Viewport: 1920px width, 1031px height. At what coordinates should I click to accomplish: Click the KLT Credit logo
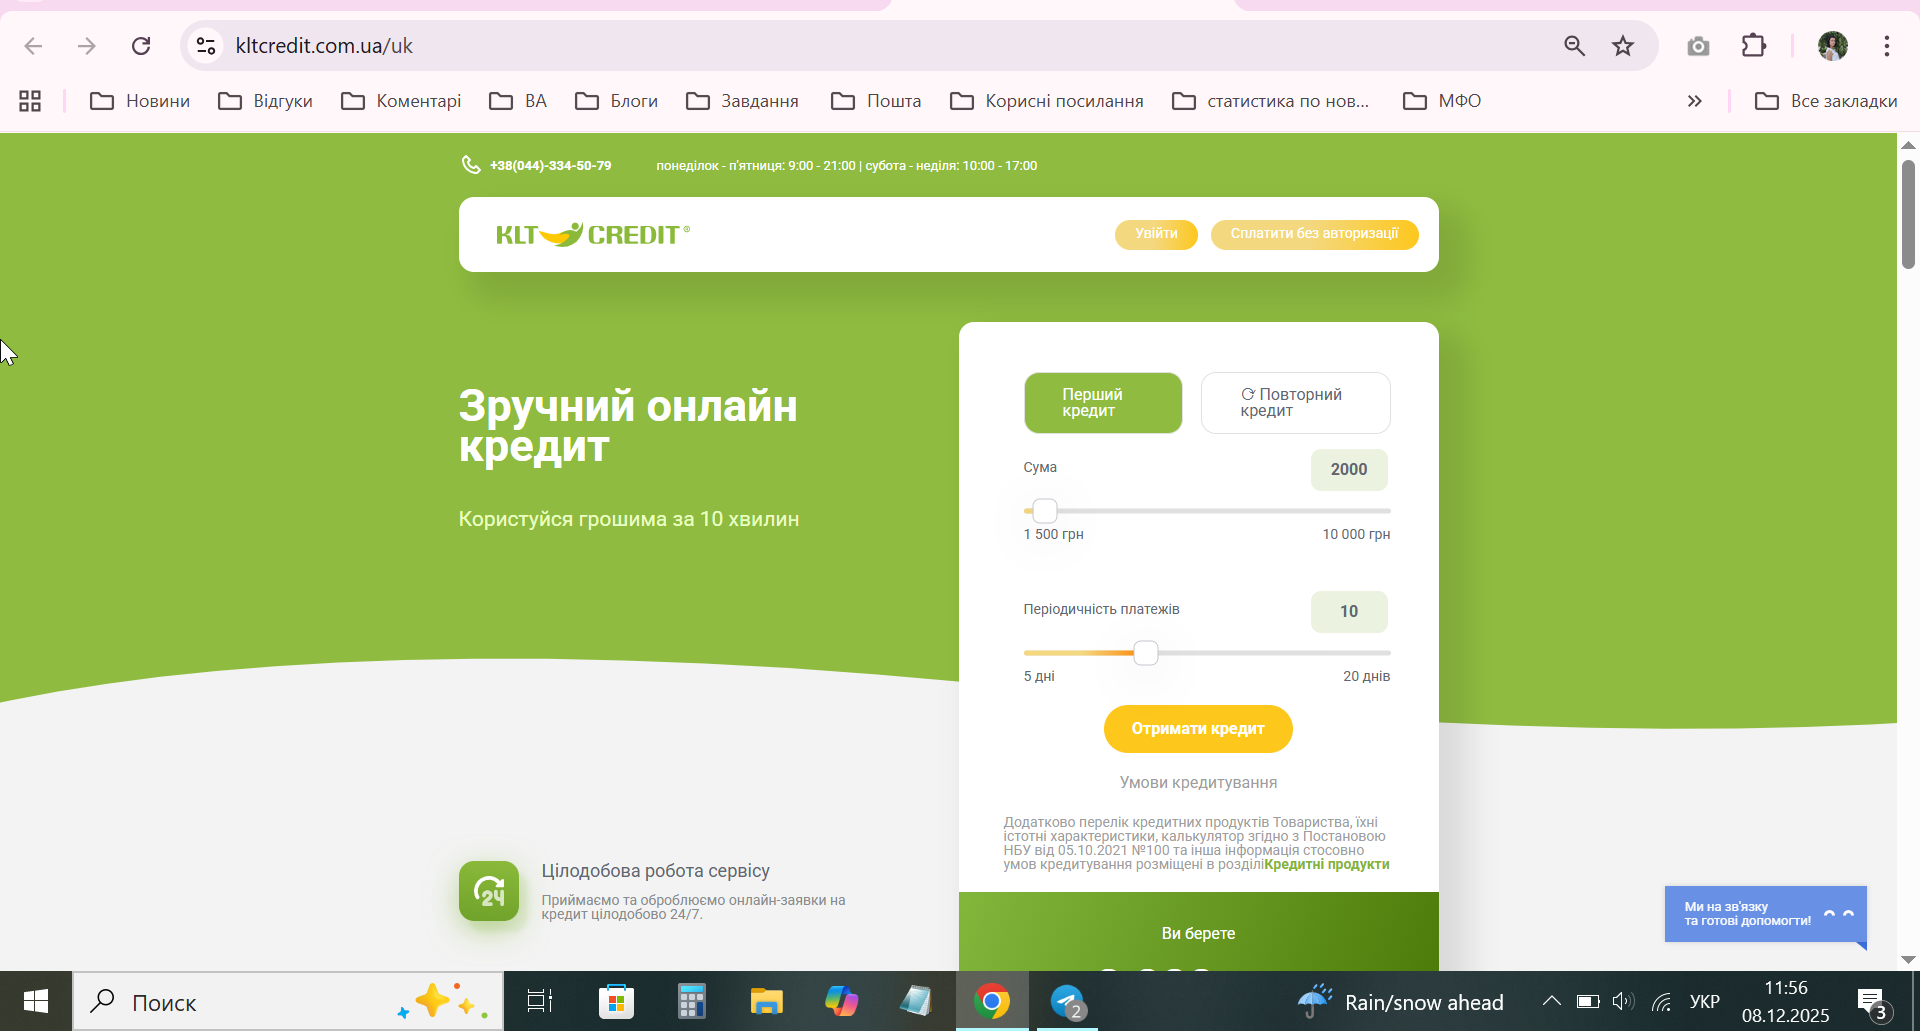click(x=593, y=234)
